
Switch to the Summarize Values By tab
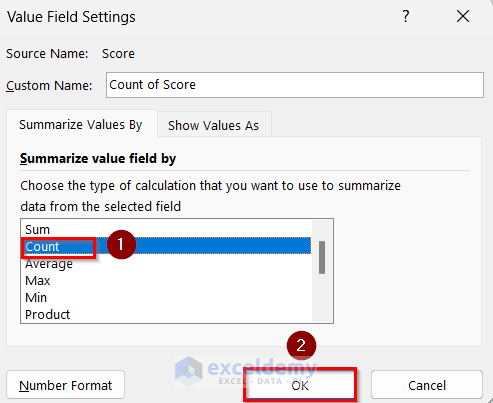tap(81, 124)
